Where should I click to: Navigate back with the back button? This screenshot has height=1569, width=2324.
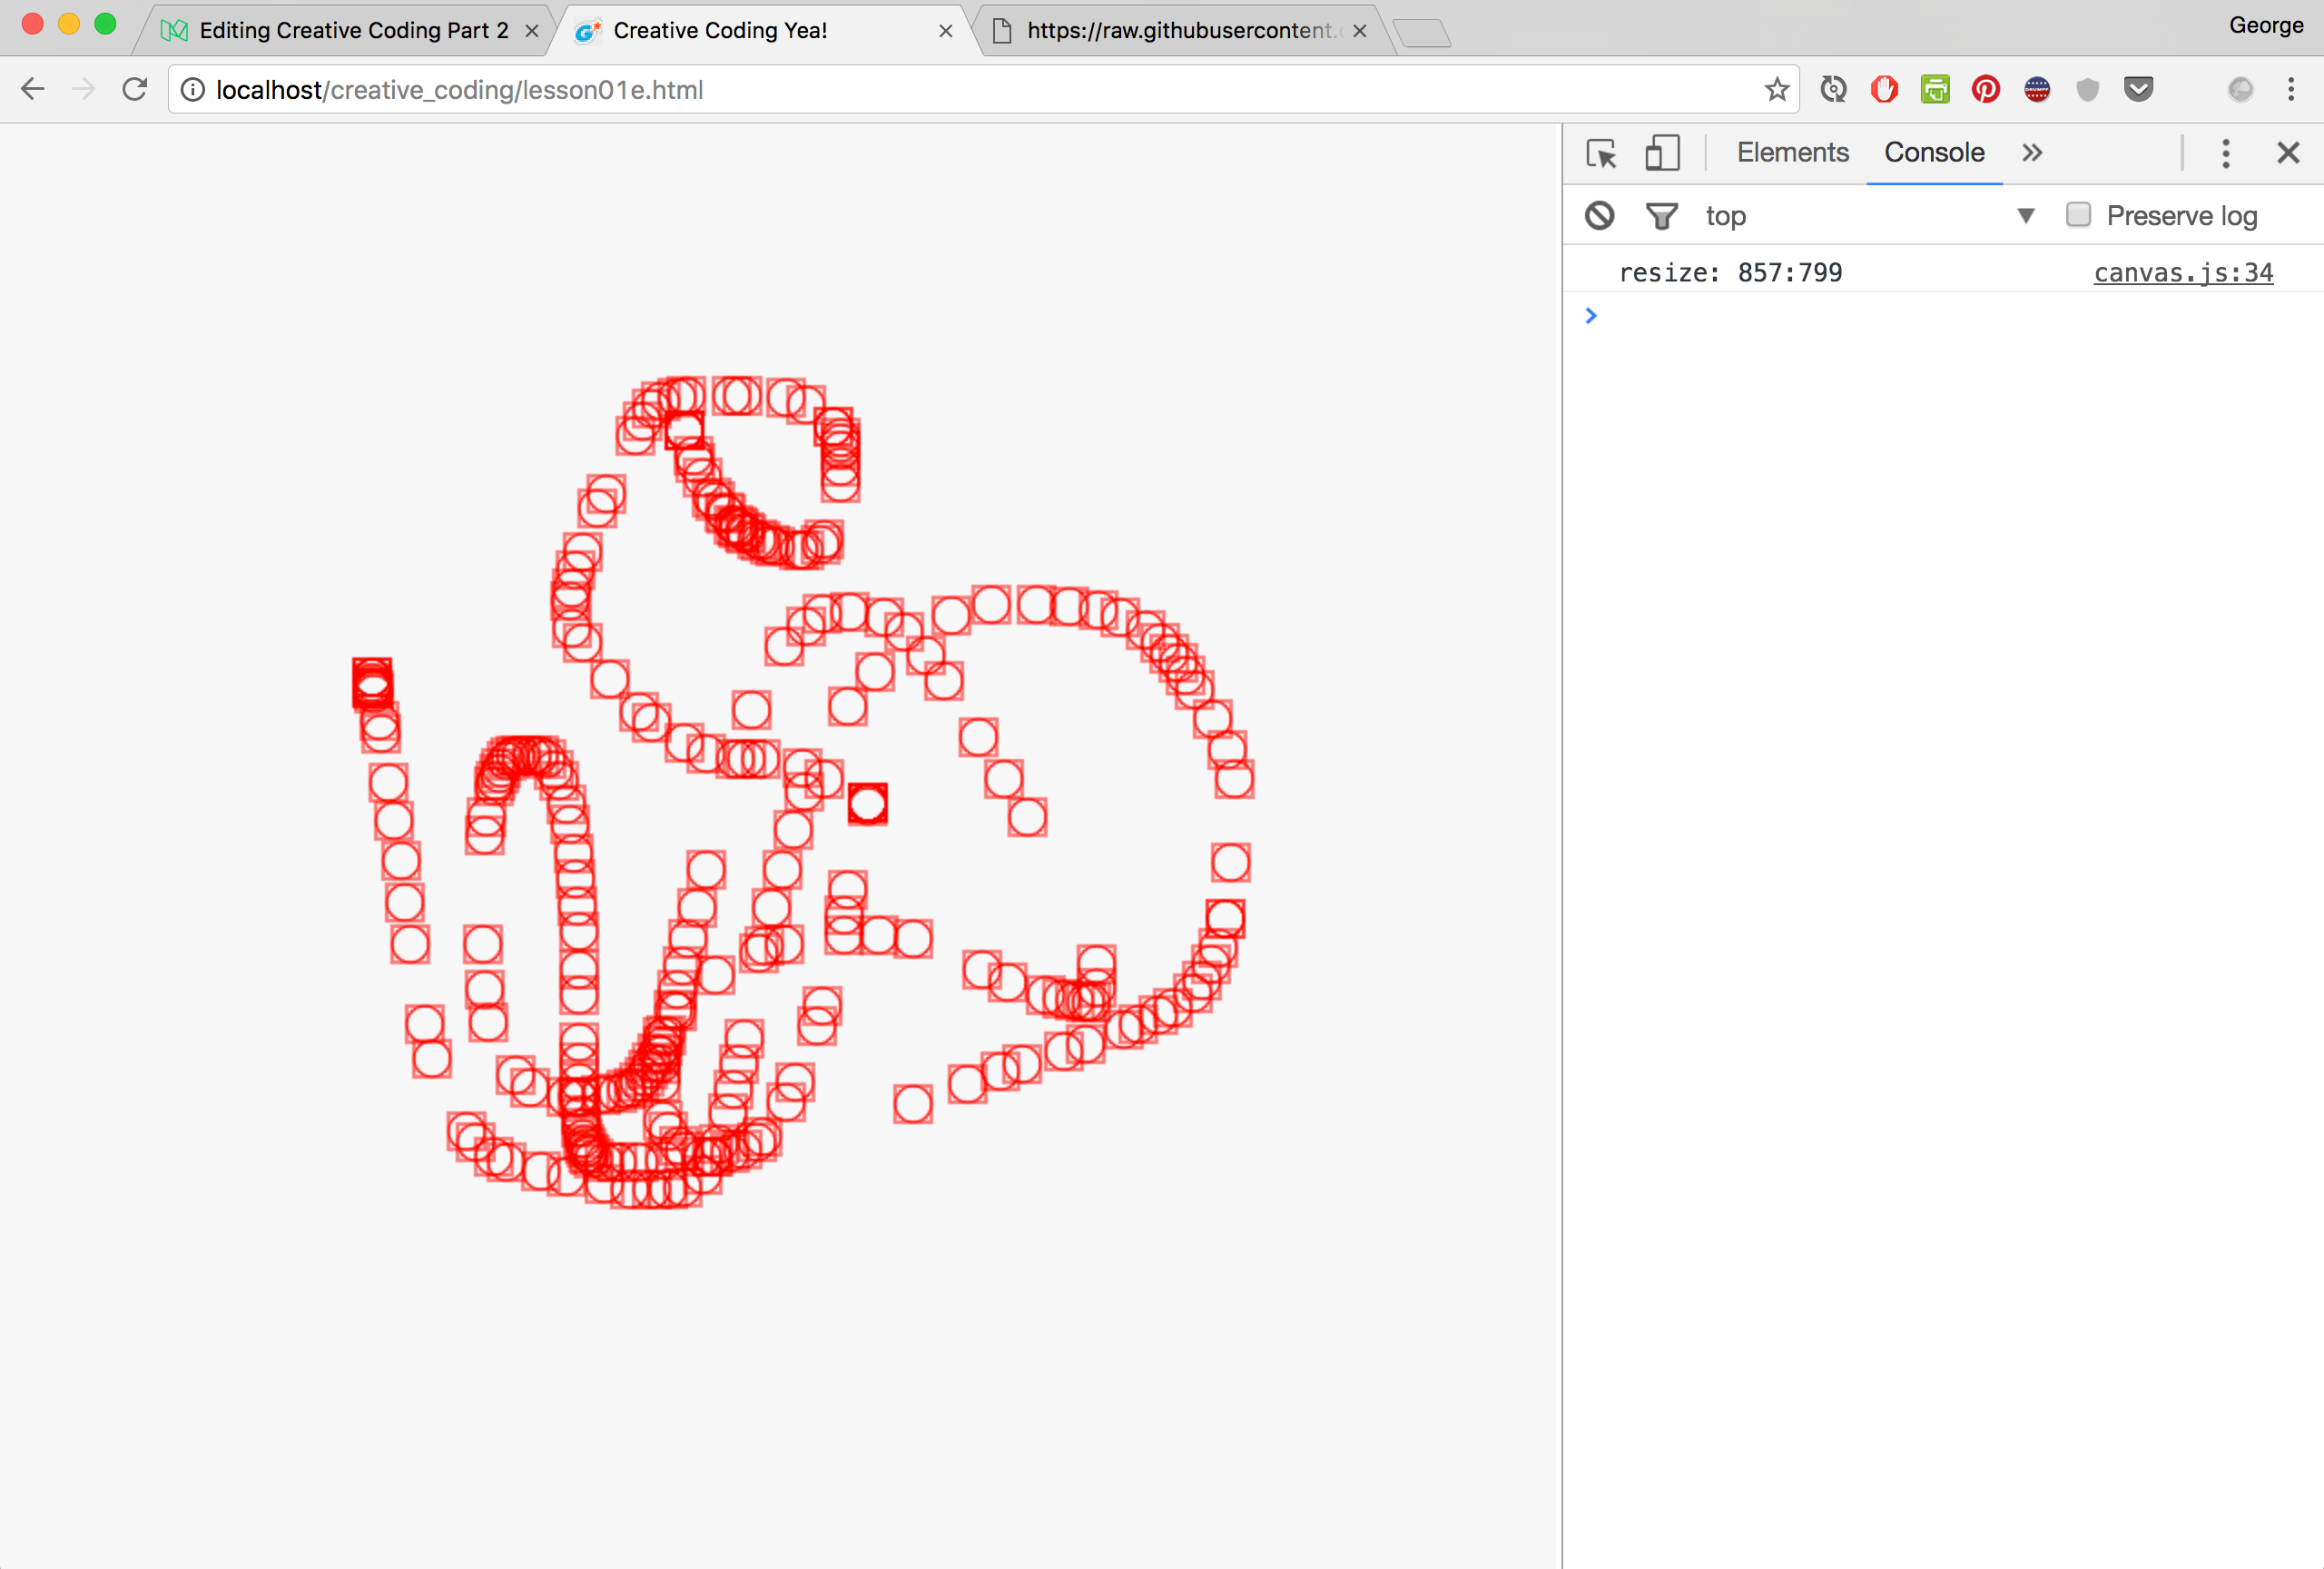tap(33, 89)
